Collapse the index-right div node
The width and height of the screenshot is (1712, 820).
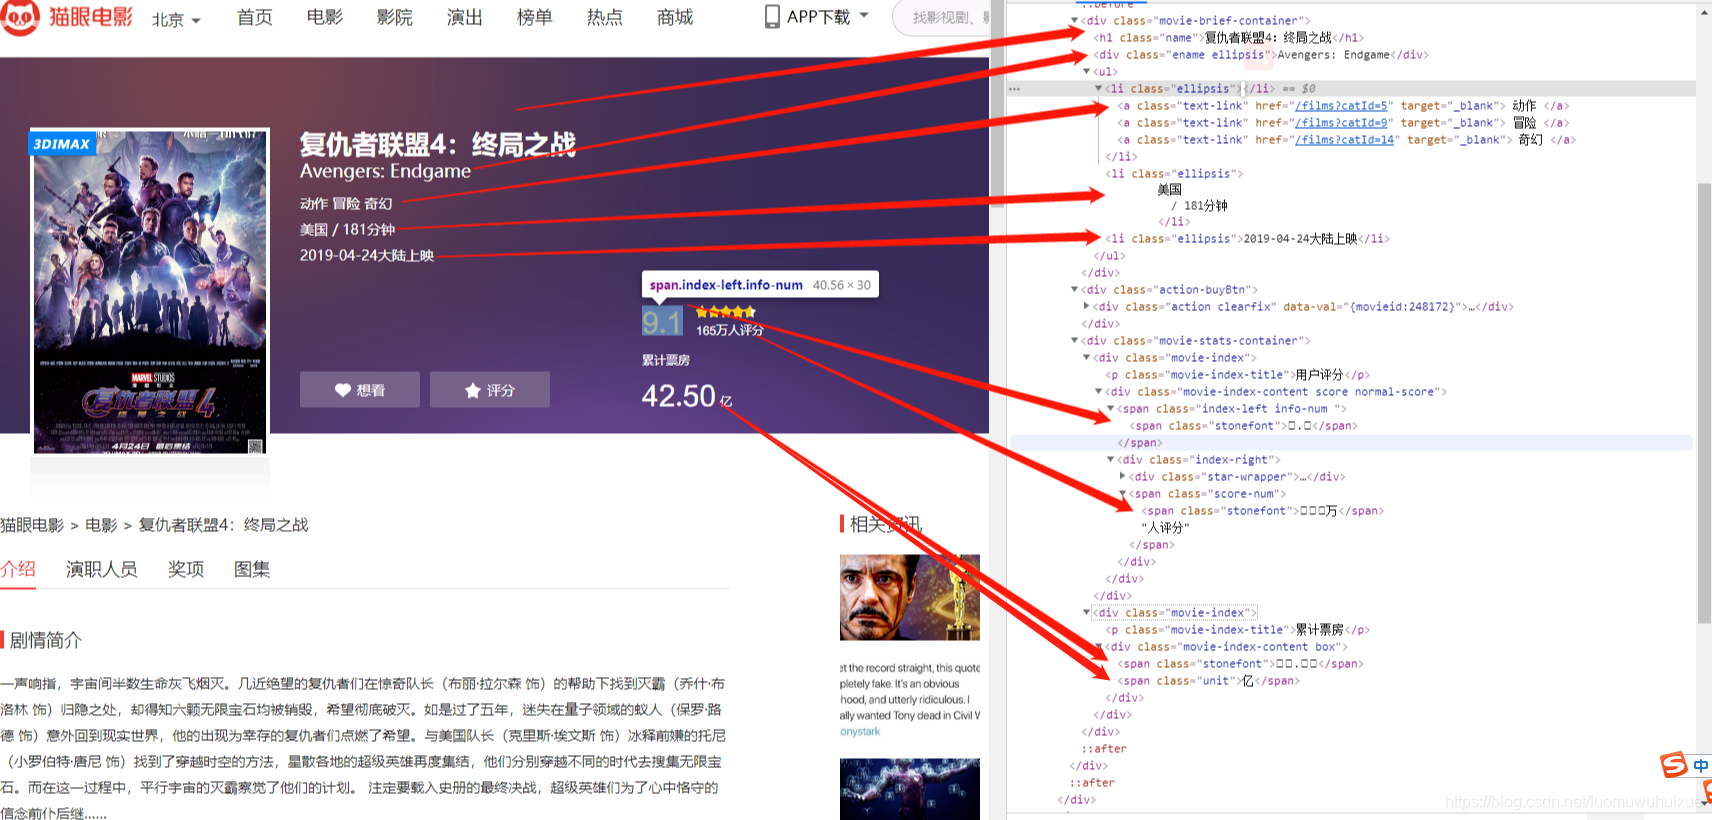pyautogui.click(x=1111, y=459)
